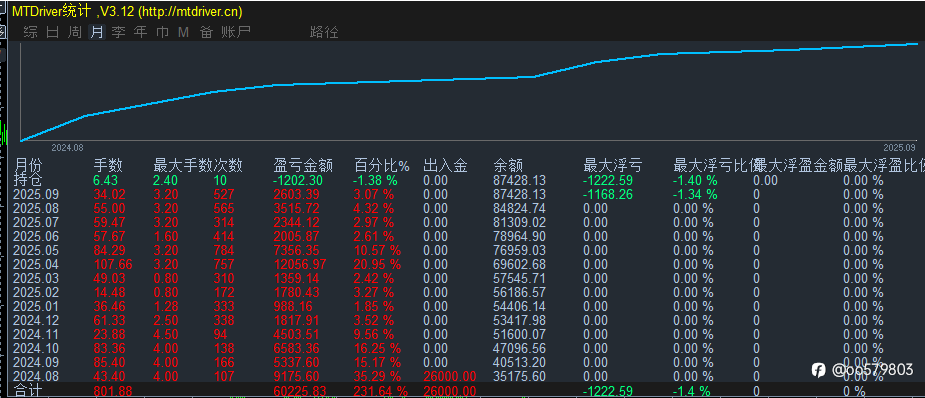Click the floating loss value -1168.26
925x398 pixels.
tap(608, 195)
